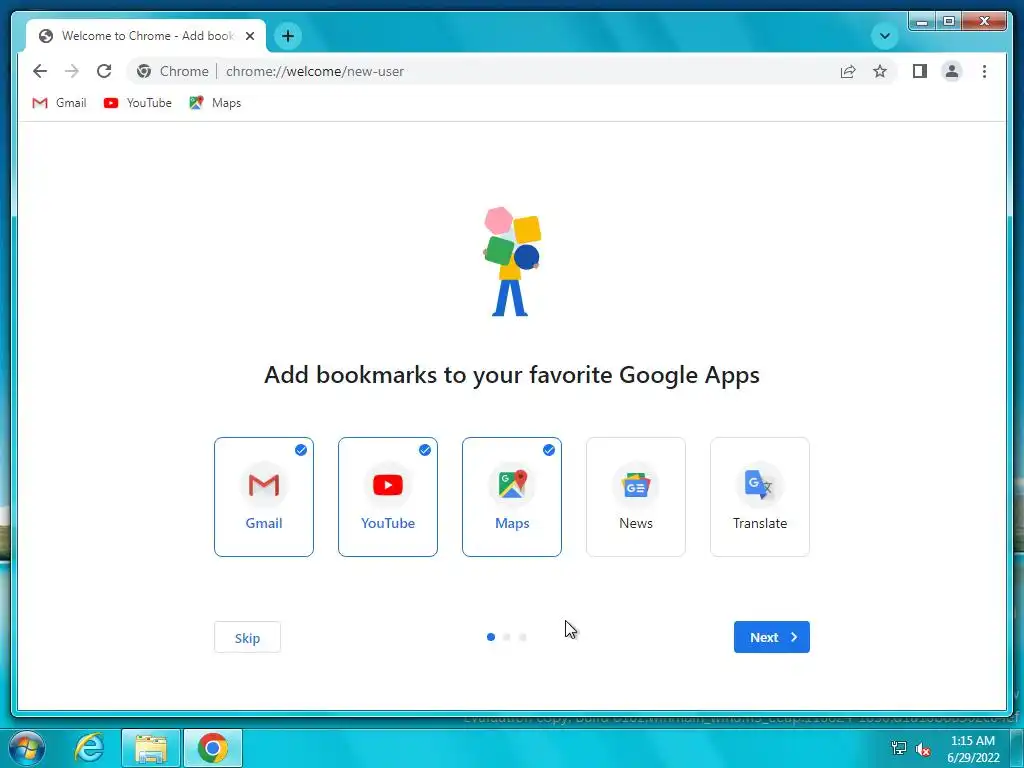Click the muted volume tray icon
The image size is (1024, 768).
(x=923, y=749)
